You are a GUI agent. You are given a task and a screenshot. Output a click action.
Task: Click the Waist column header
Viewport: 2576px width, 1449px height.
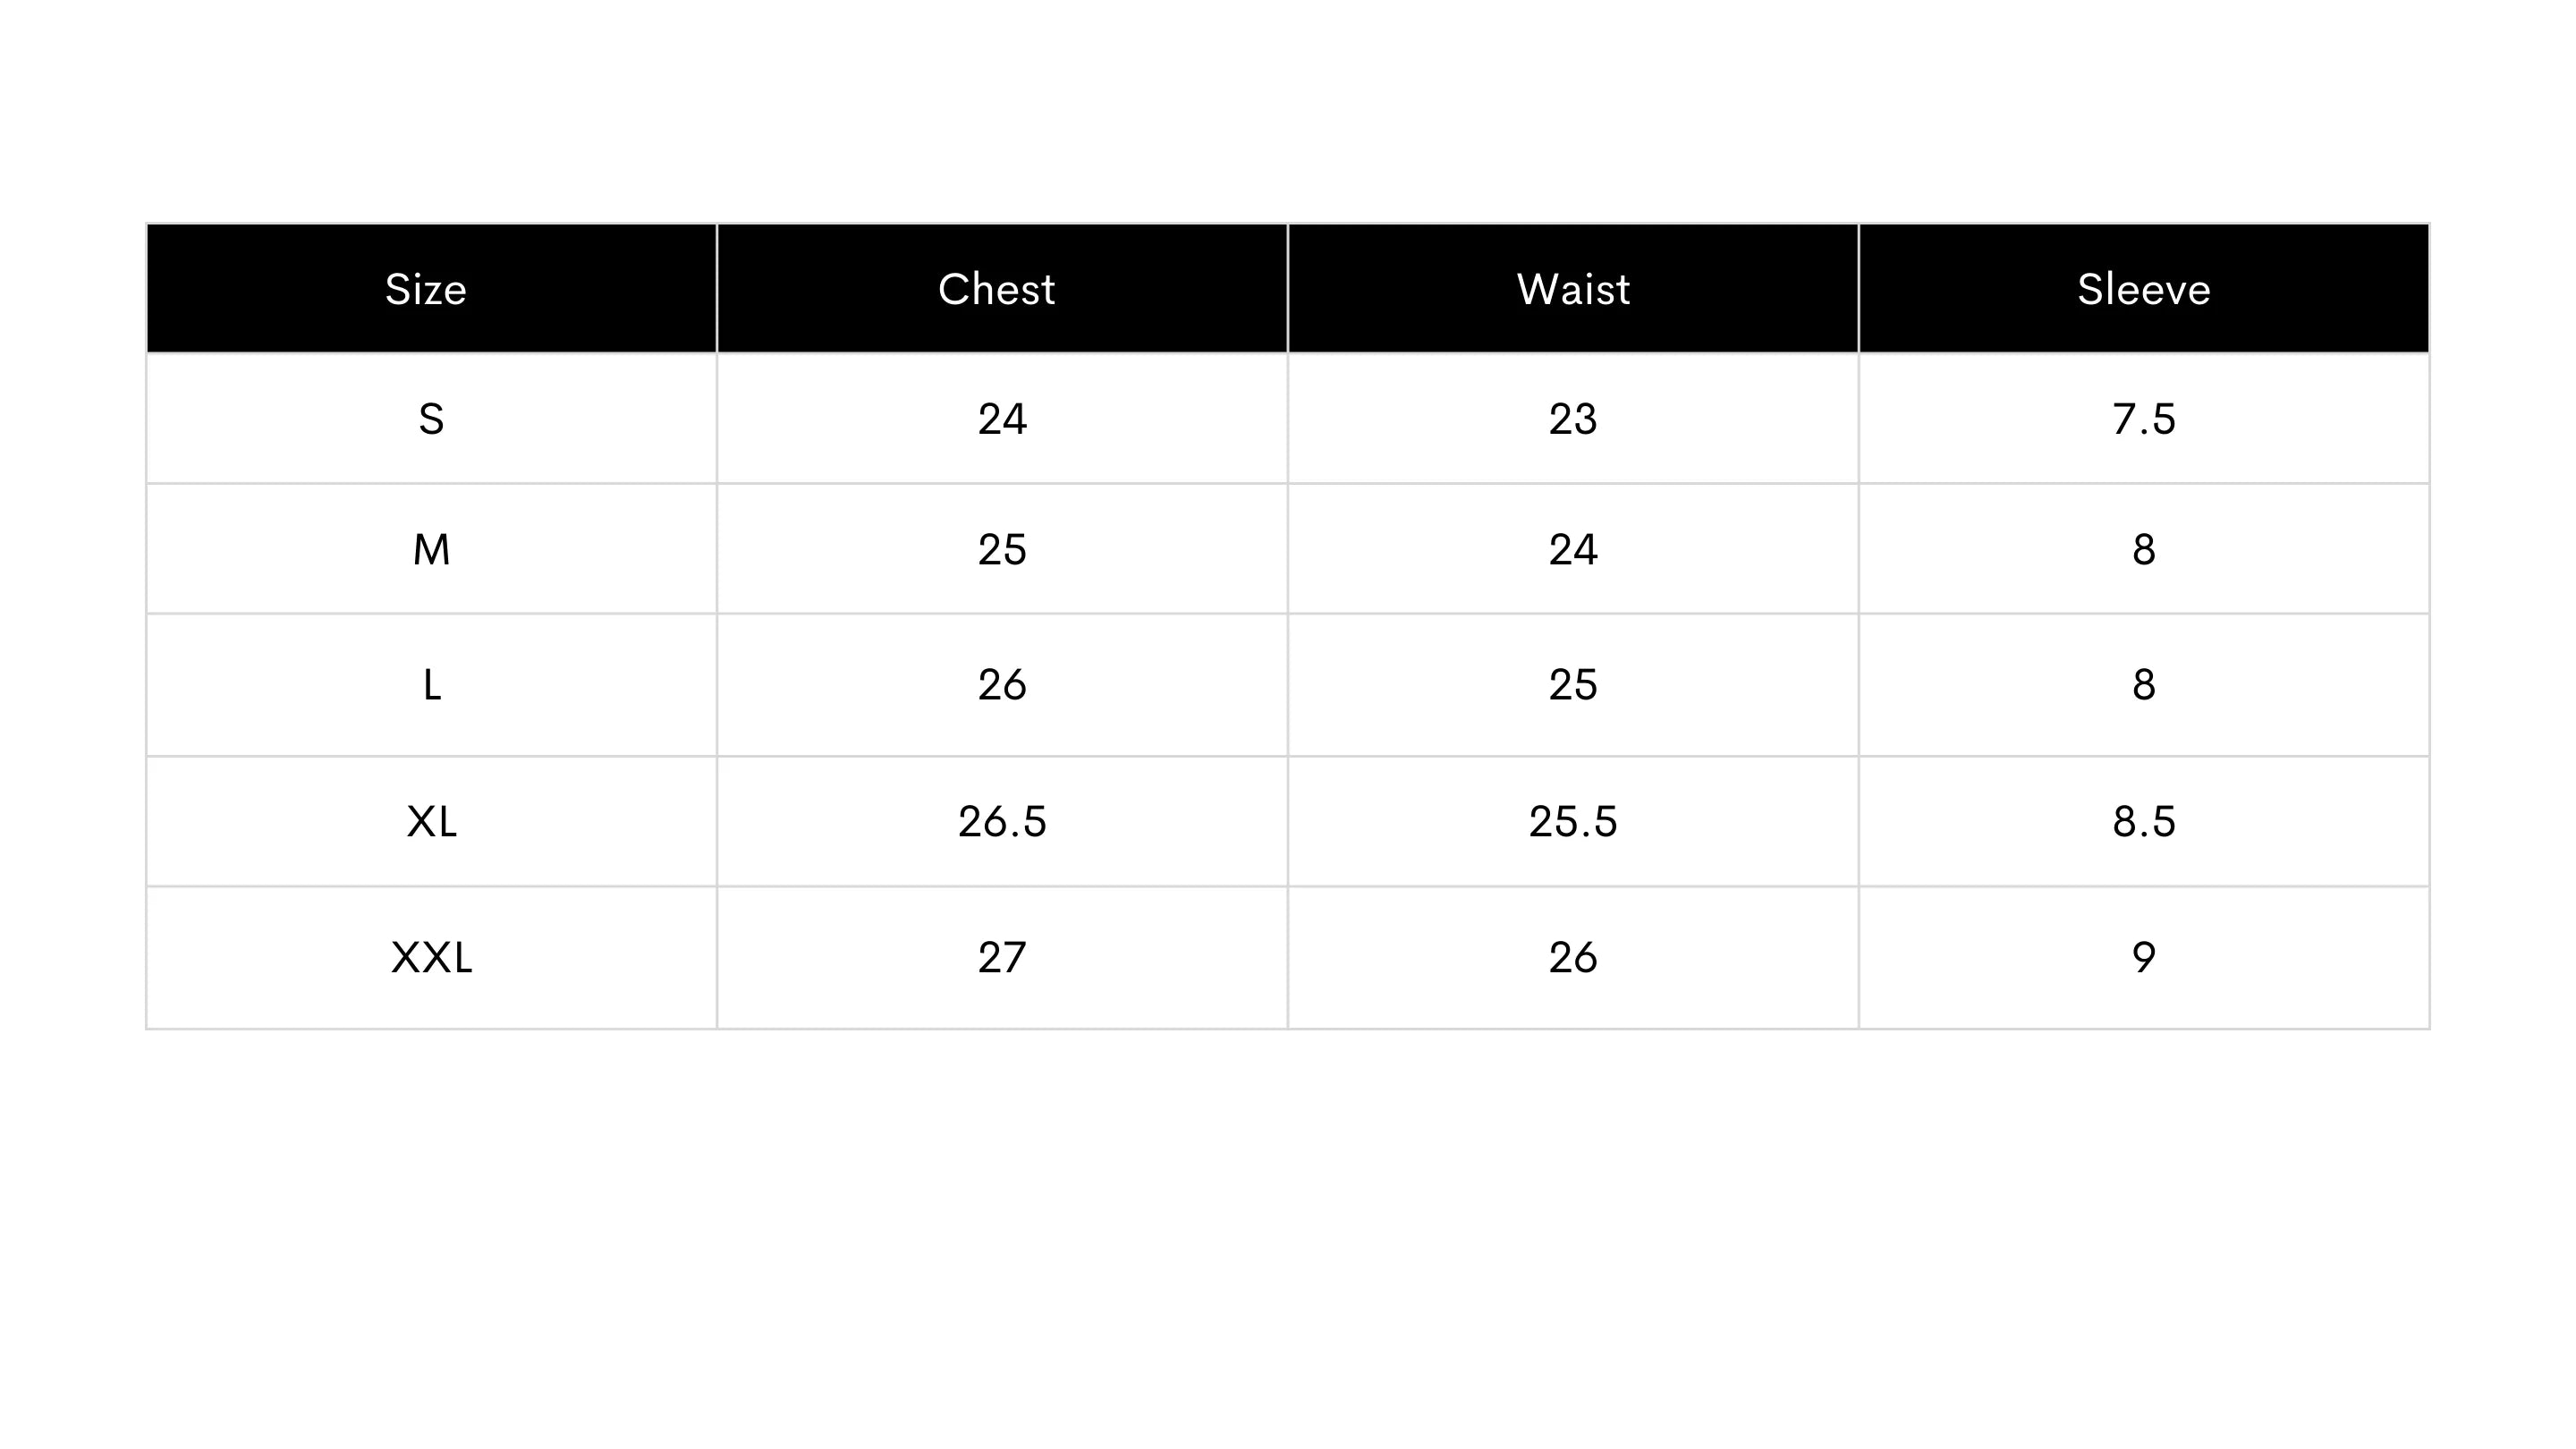point(1573,288)
